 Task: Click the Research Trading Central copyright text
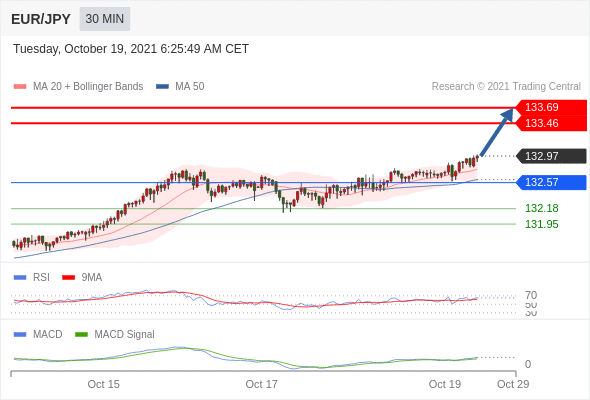pos(506,87)
